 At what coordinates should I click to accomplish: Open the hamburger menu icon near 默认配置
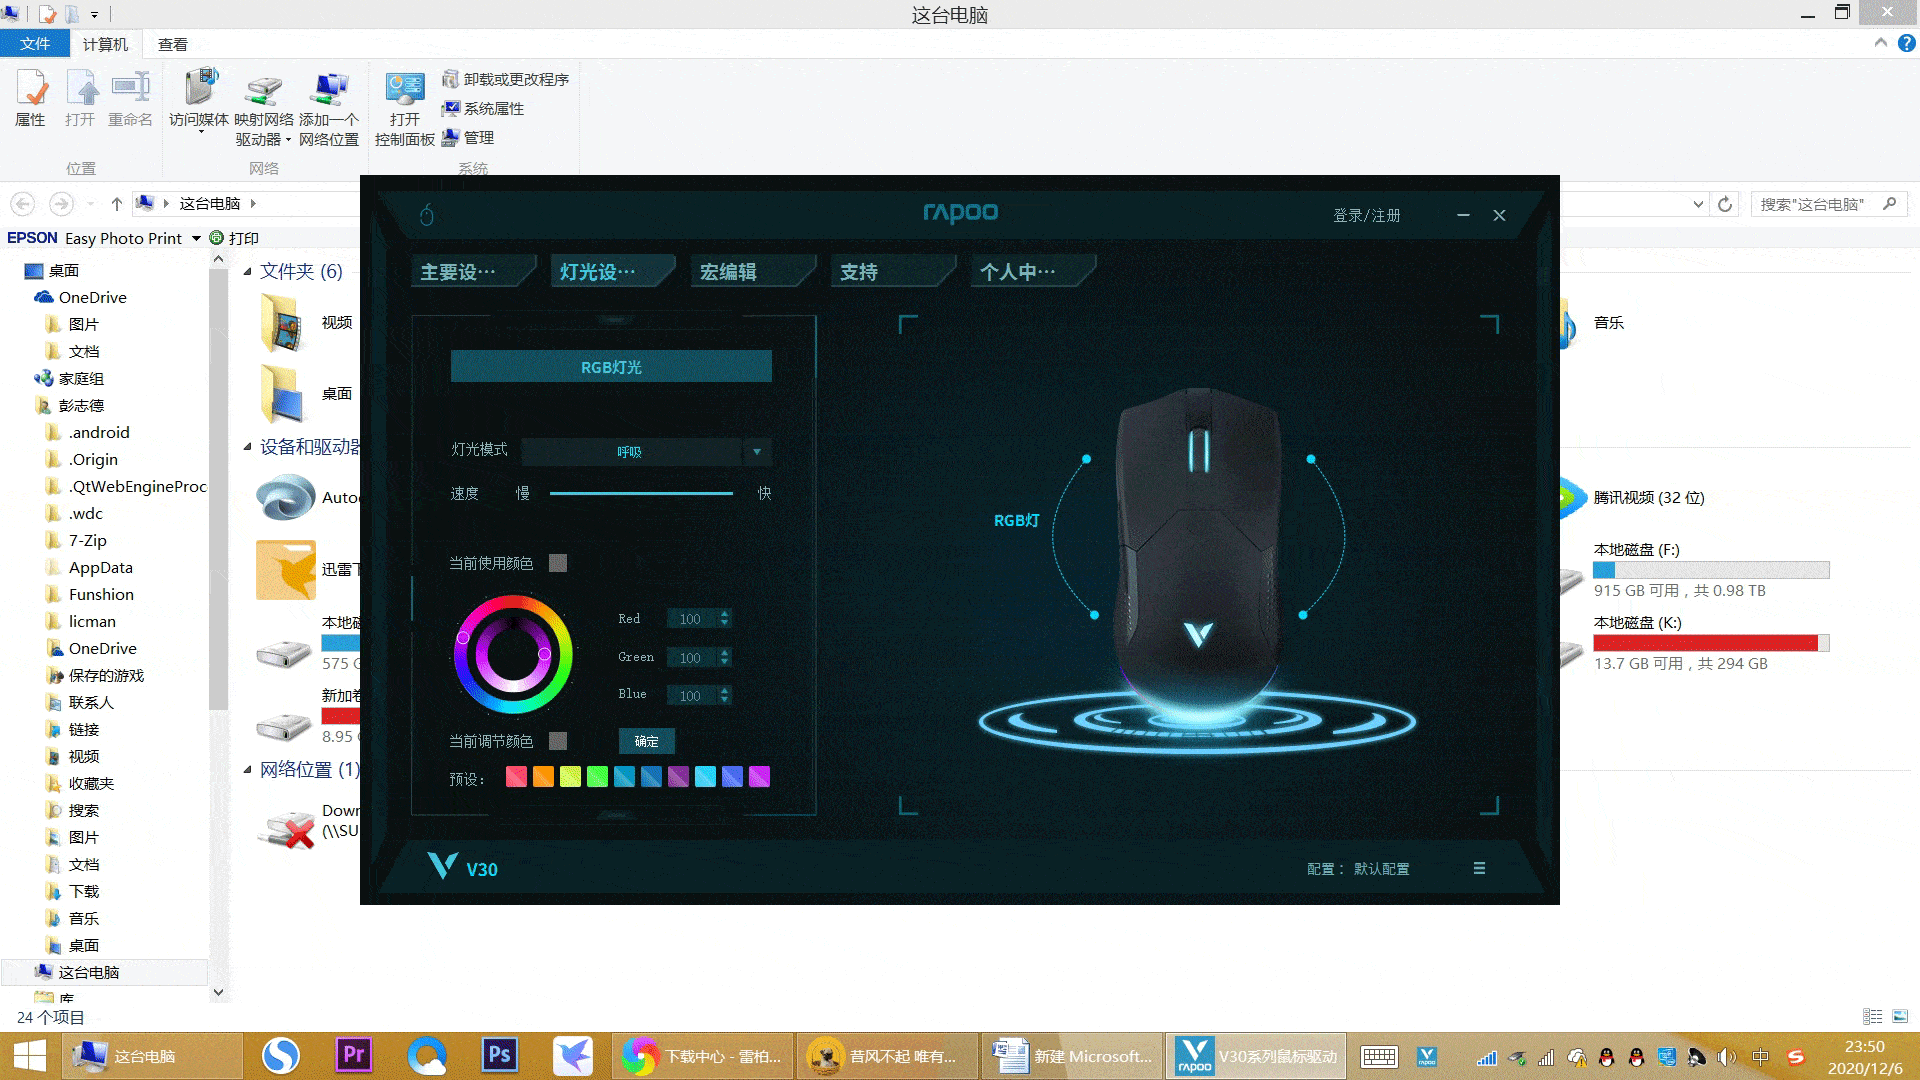(x=1479, y=869)
